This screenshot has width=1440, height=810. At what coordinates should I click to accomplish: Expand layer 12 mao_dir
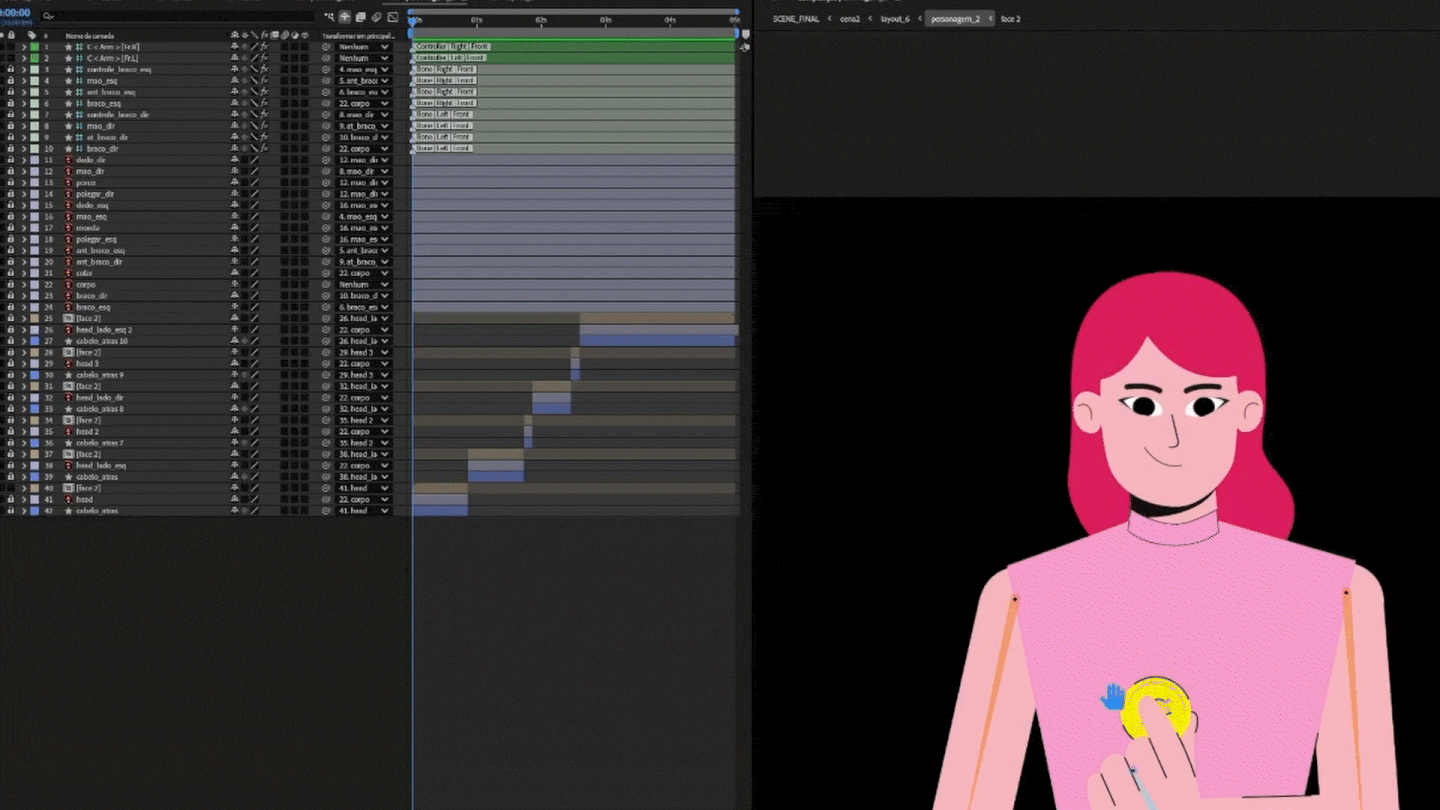(24, 171)
